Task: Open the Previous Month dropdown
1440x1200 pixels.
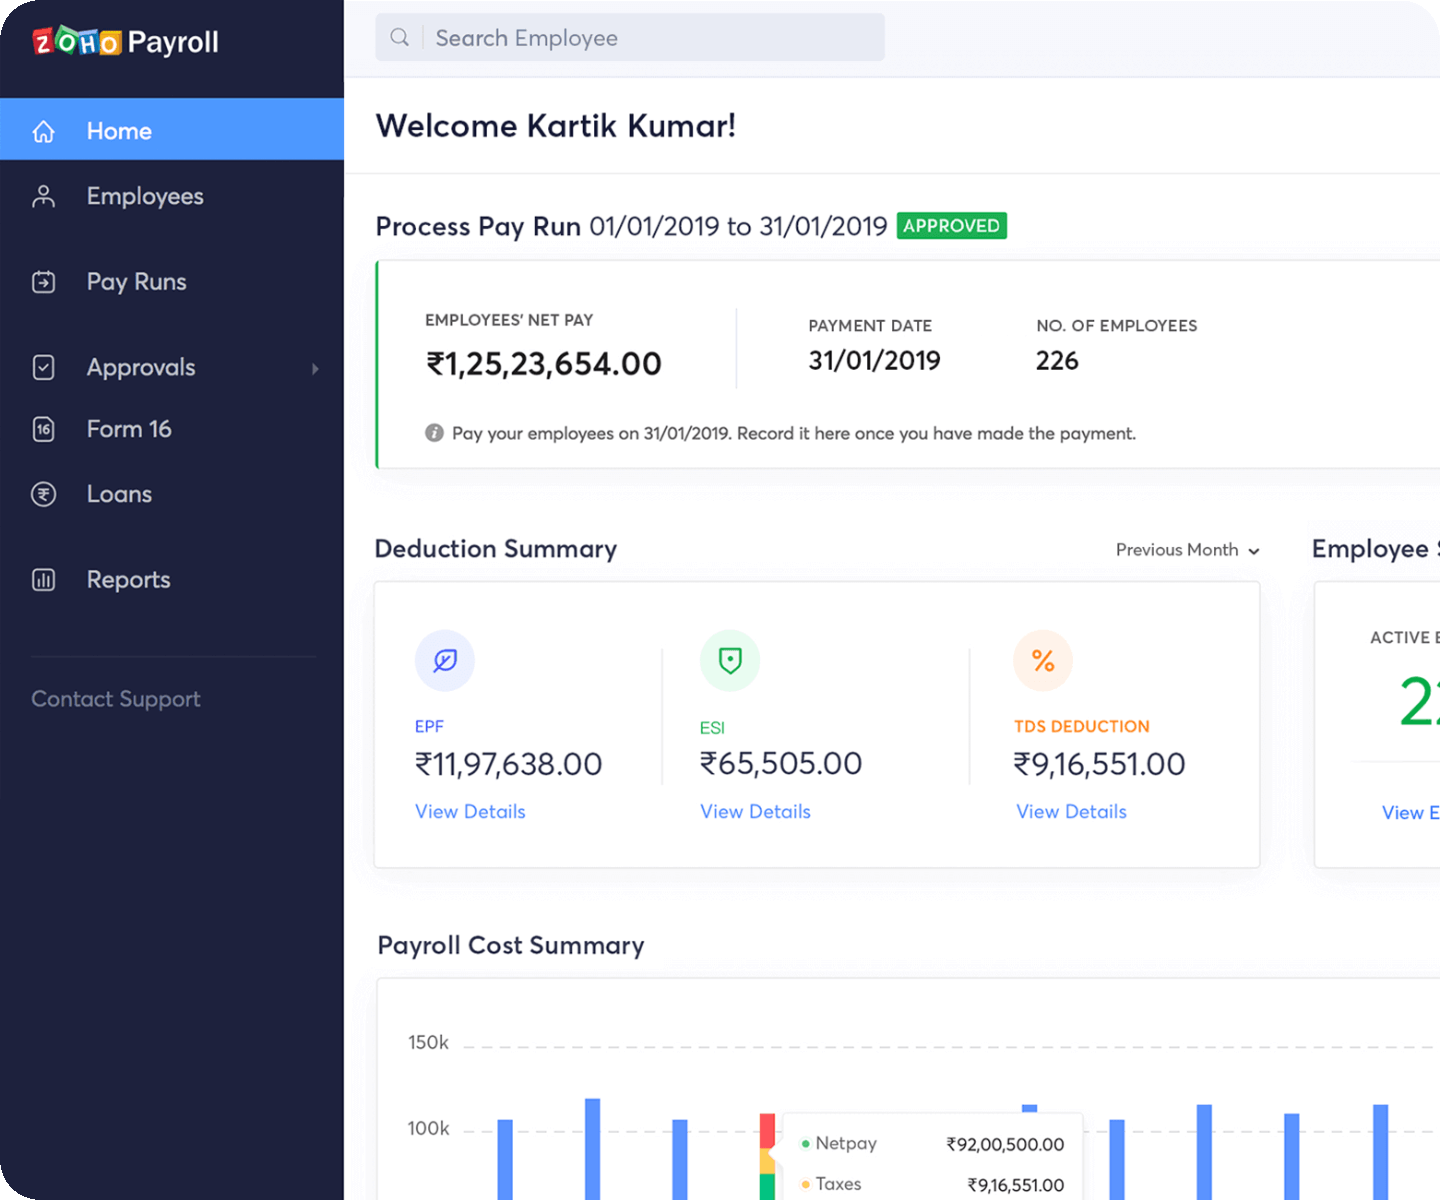Action: [1187, 550]
